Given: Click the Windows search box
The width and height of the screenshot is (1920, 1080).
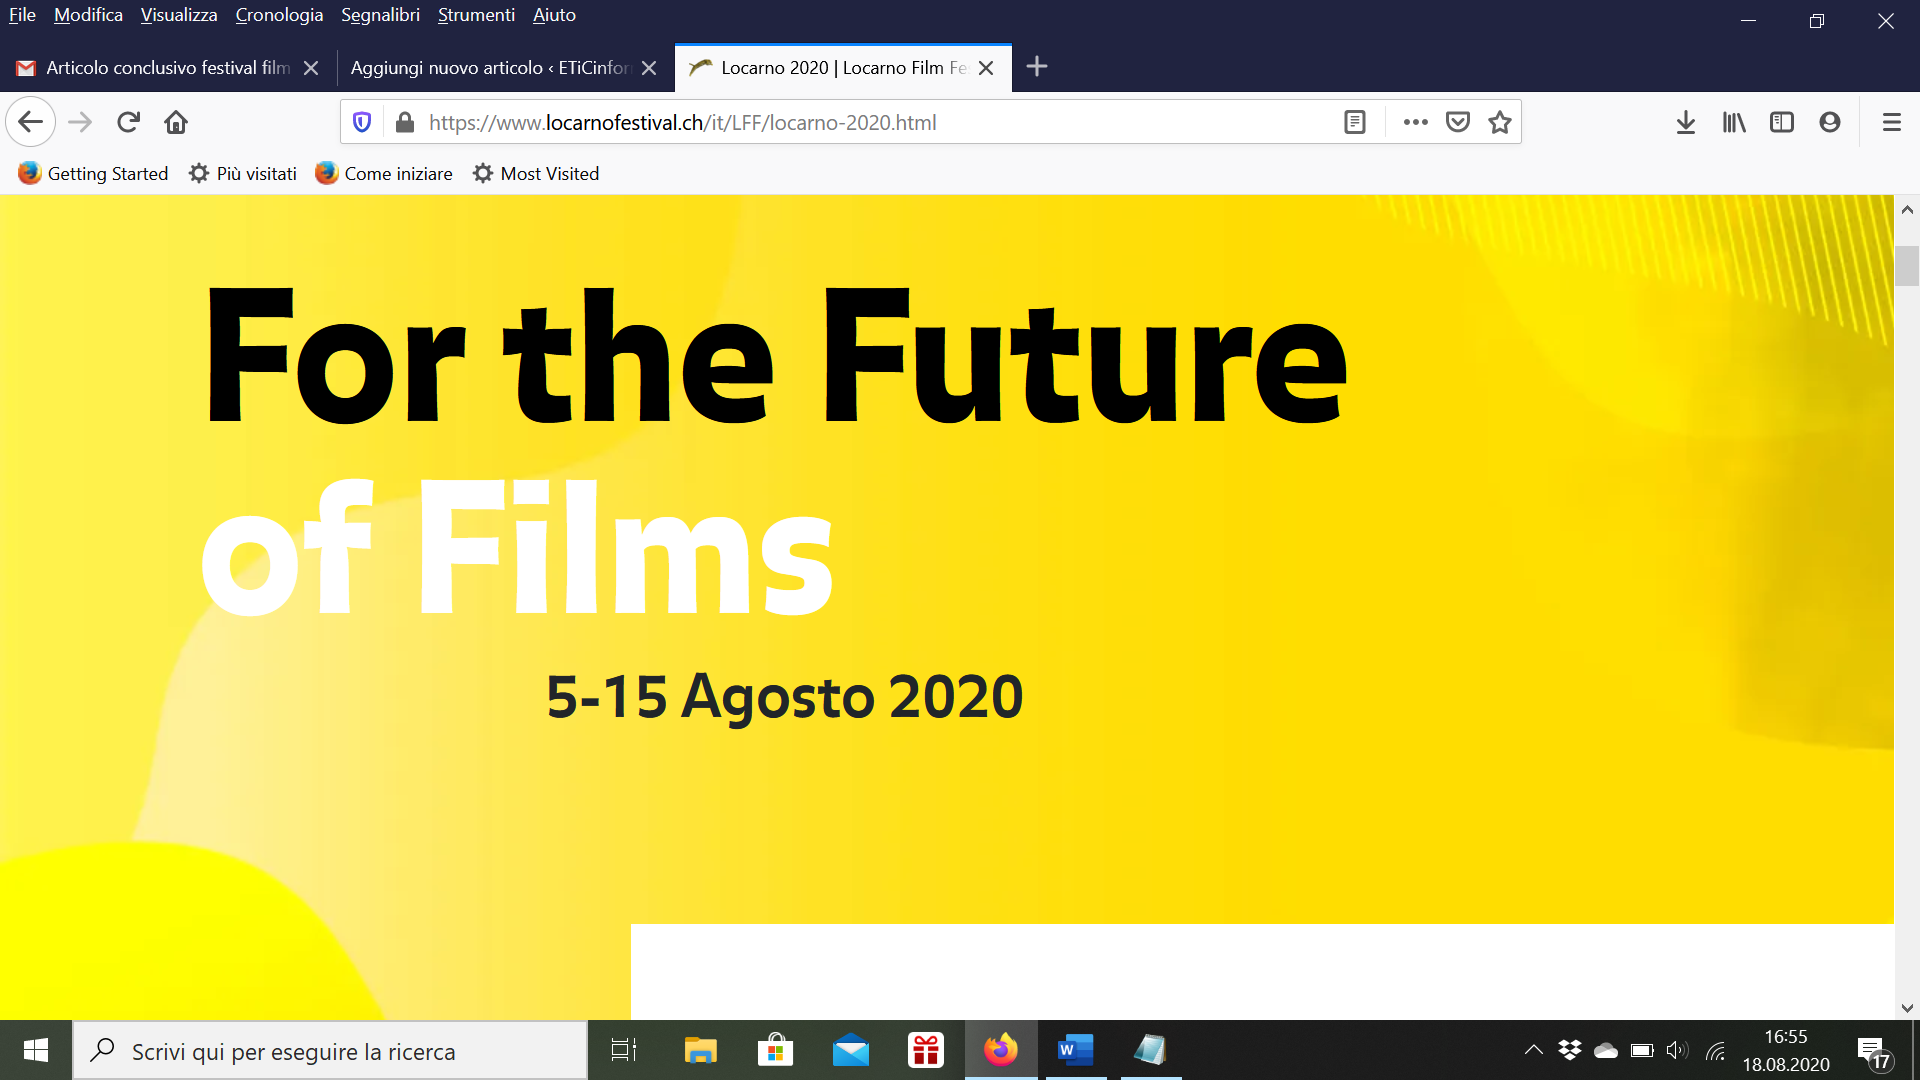Looking at the screenshot, I should point(330,1050).
